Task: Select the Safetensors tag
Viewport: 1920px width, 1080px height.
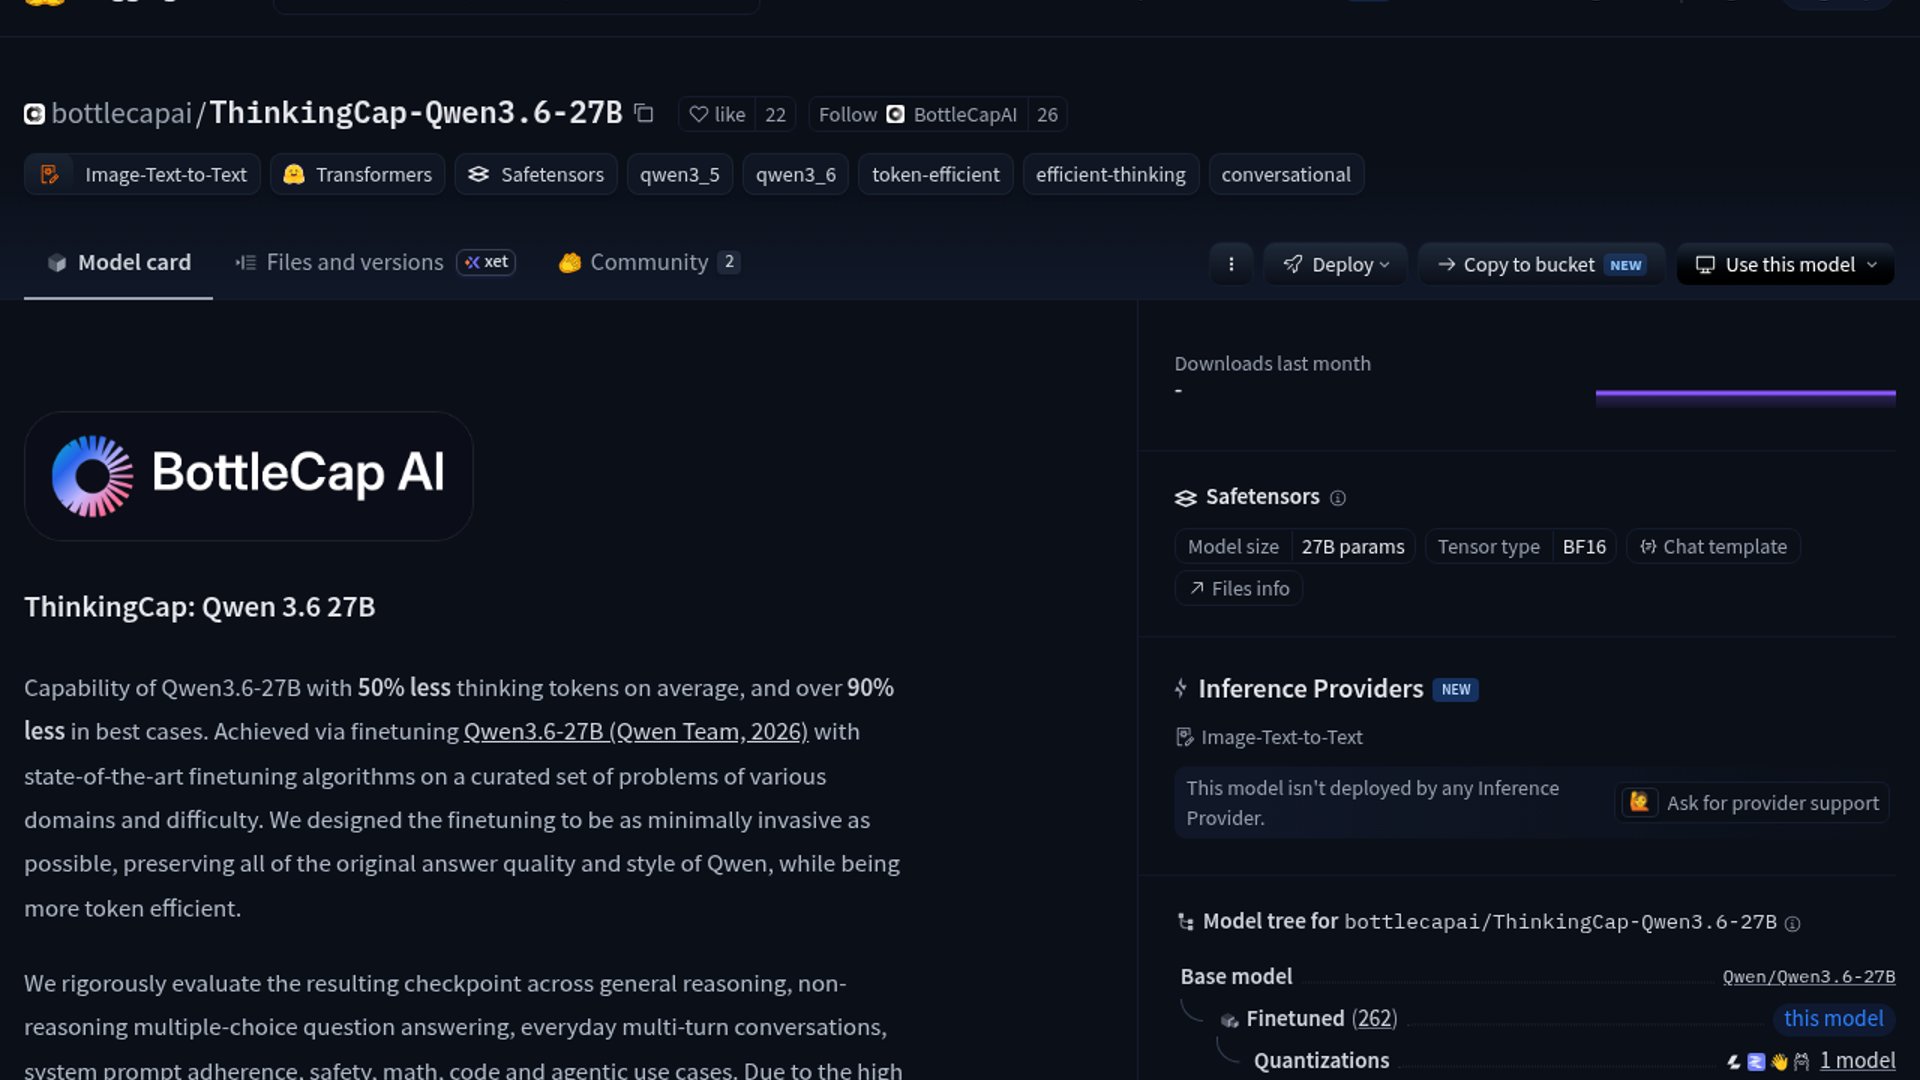Action: coord(536,174)
